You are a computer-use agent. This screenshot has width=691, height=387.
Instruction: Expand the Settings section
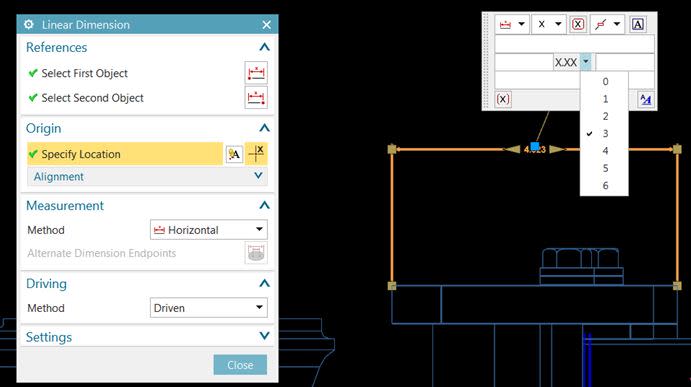(x=264, y=336)
